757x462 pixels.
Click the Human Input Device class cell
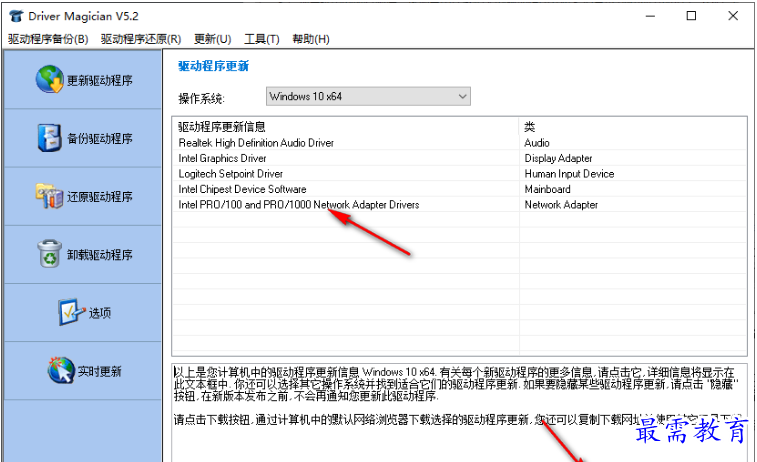click(569, 174)
